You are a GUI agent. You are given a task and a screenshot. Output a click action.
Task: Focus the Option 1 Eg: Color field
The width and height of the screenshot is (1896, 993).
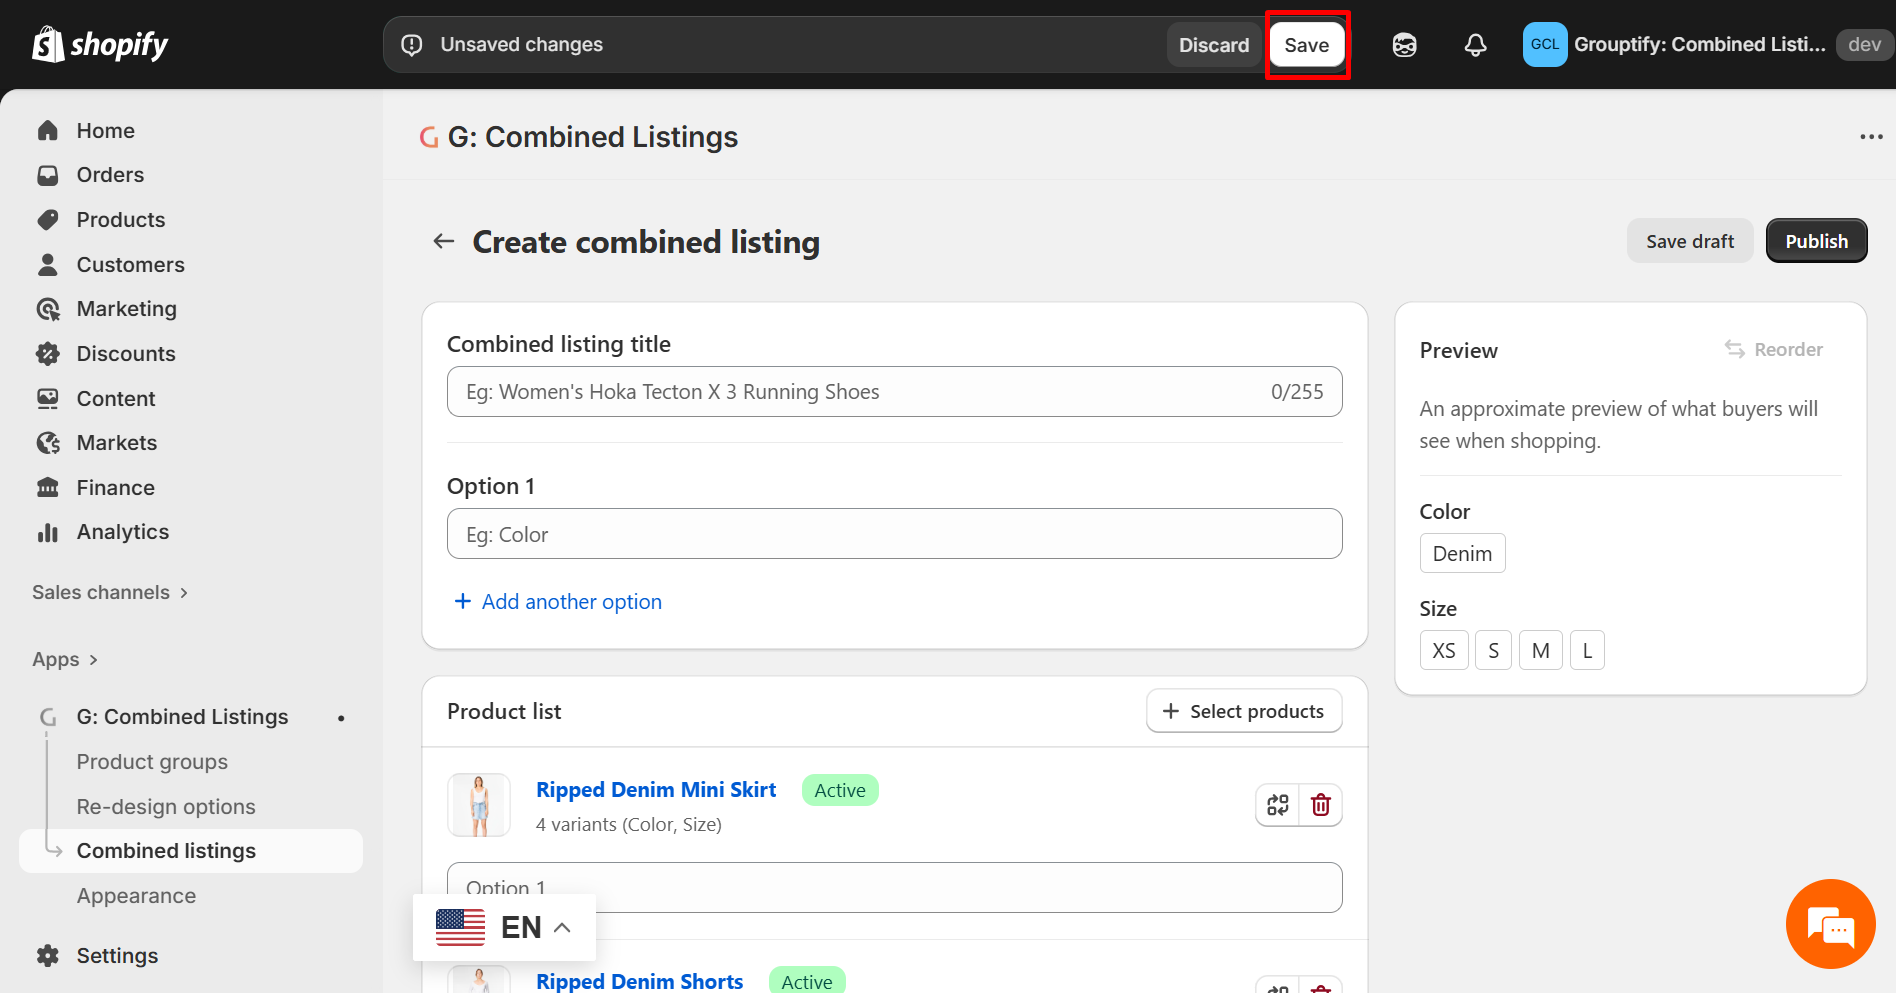894,534
